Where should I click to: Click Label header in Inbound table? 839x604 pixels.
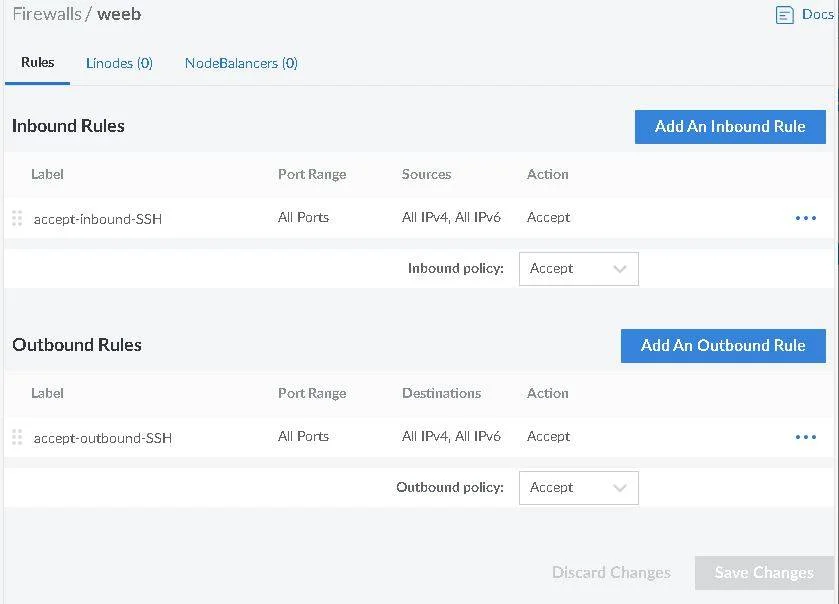click(x=47, y=174)
